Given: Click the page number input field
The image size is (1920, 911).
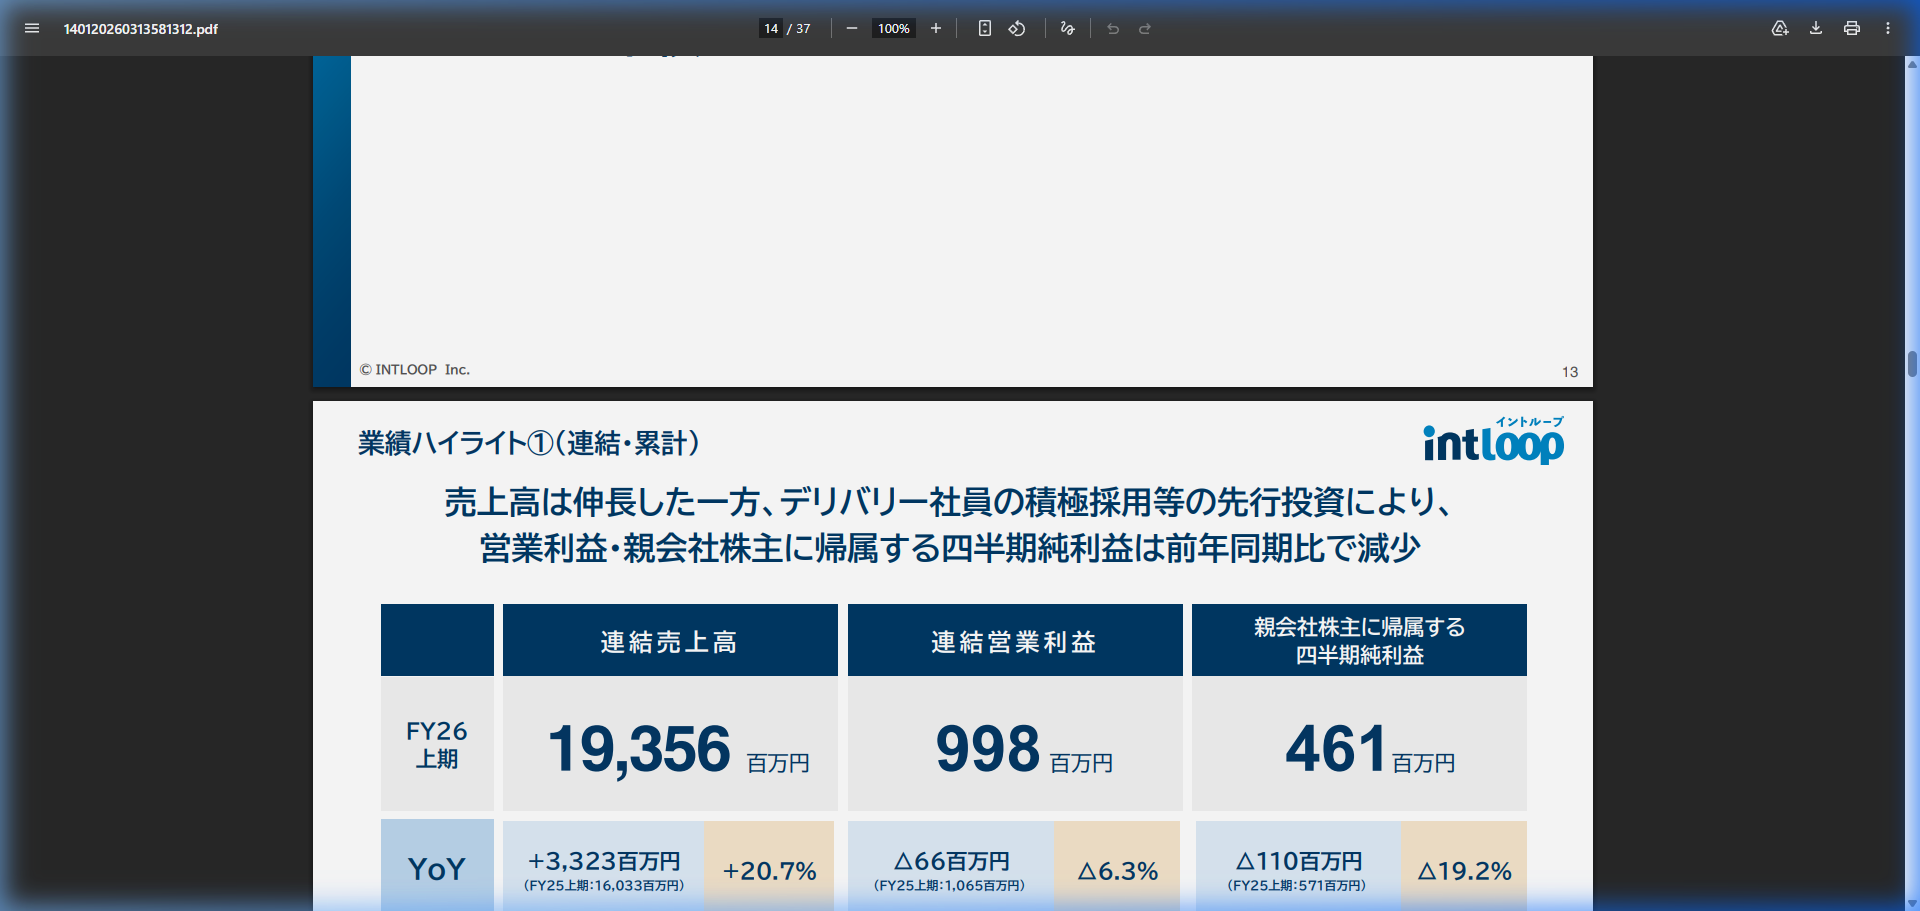Looking at the screenshot, I should pyautogui.click(x=770, y=28).
